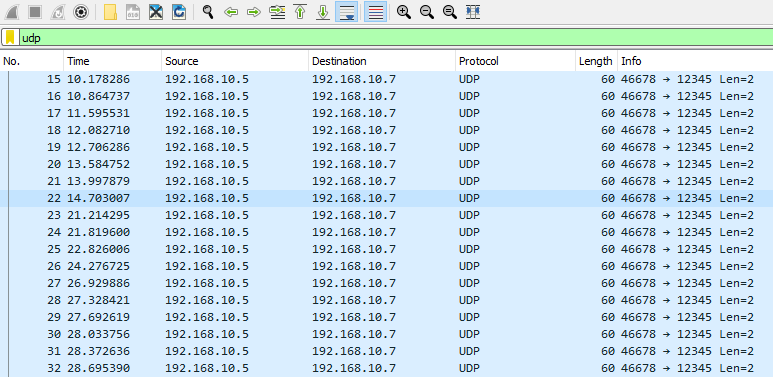The image size is (773, 377).
Task: Select packet number 26
Action: pos(386,266)
